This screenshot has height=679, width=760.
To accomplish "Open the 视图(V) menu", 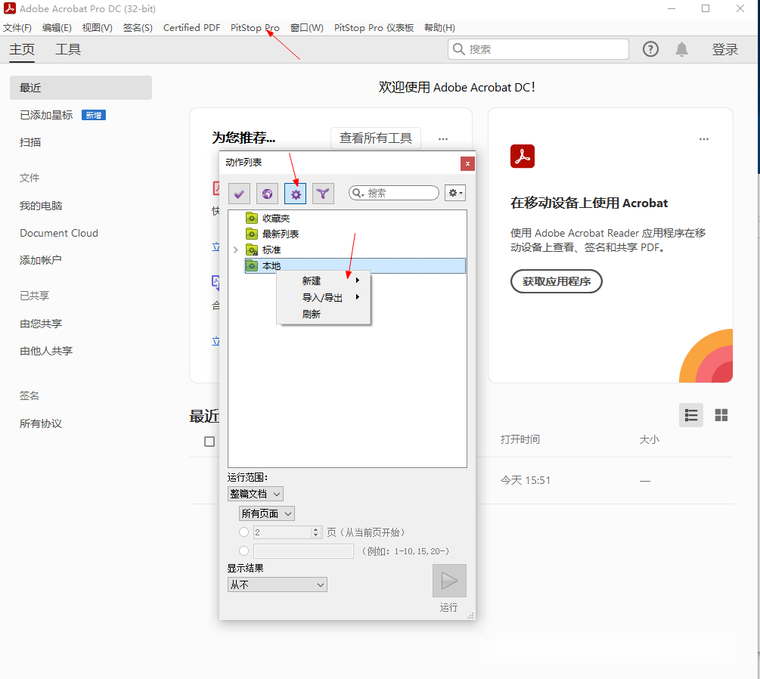I will click(x=97, y=28).
